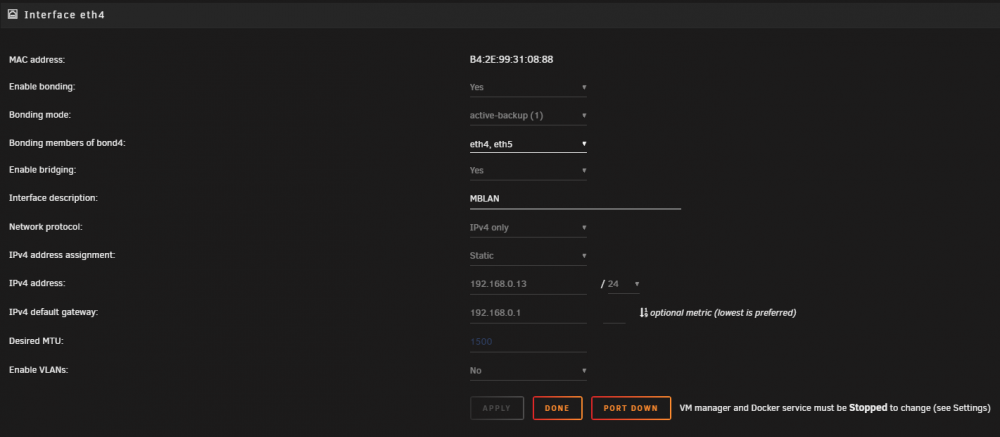This screenshot has height=437, width=1000.
Task: Click the "MAC address:" label
Action: point(37,60)
